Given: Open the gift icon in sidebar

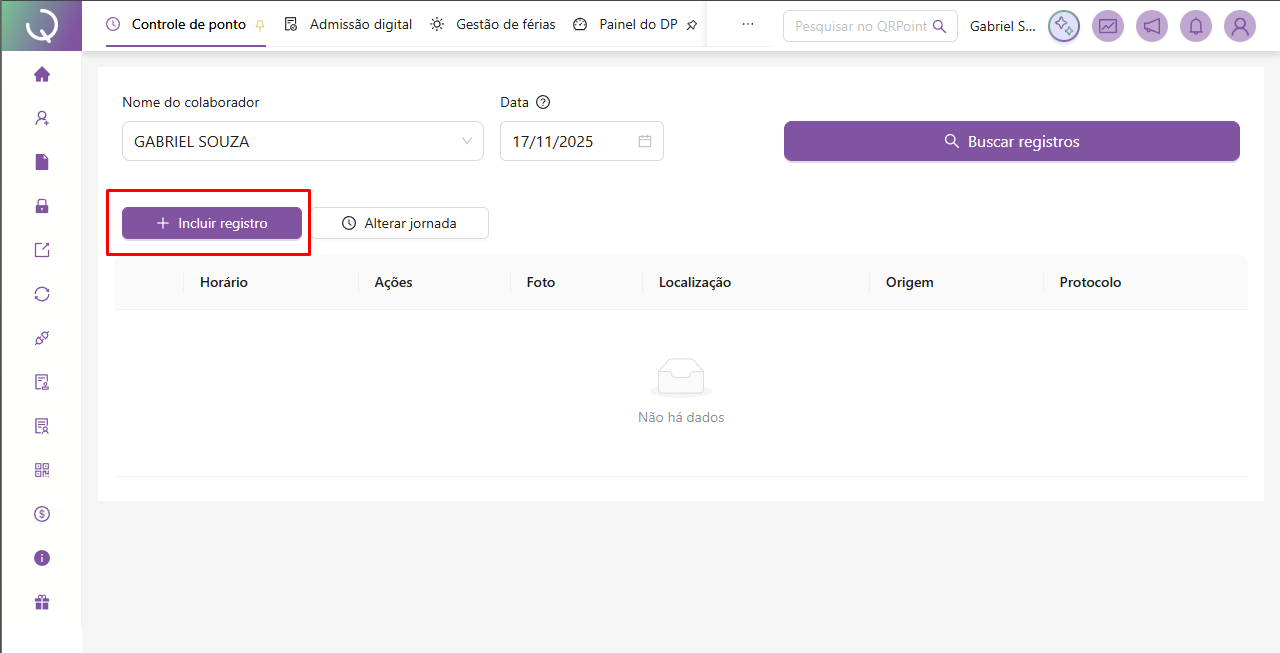Looking at the screenshot, I should tap(42, 602).
